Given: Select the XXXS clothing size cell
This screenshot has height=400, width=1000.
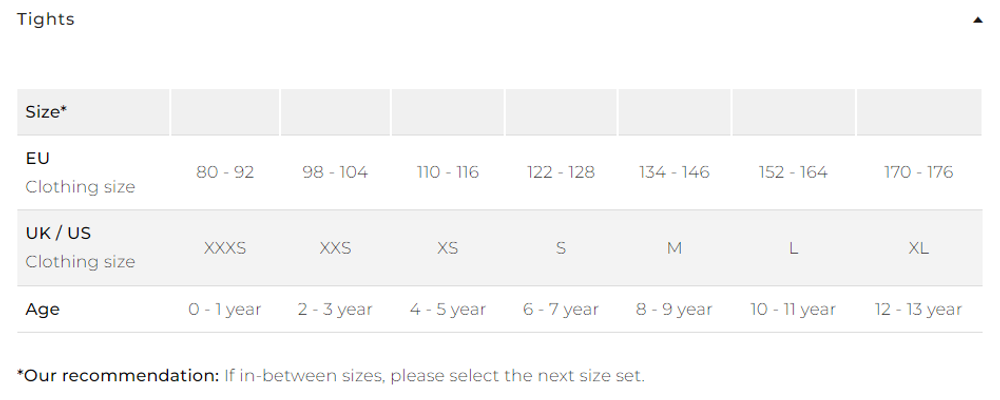Looking at the screenshot, I should click(x=224, y=248).
